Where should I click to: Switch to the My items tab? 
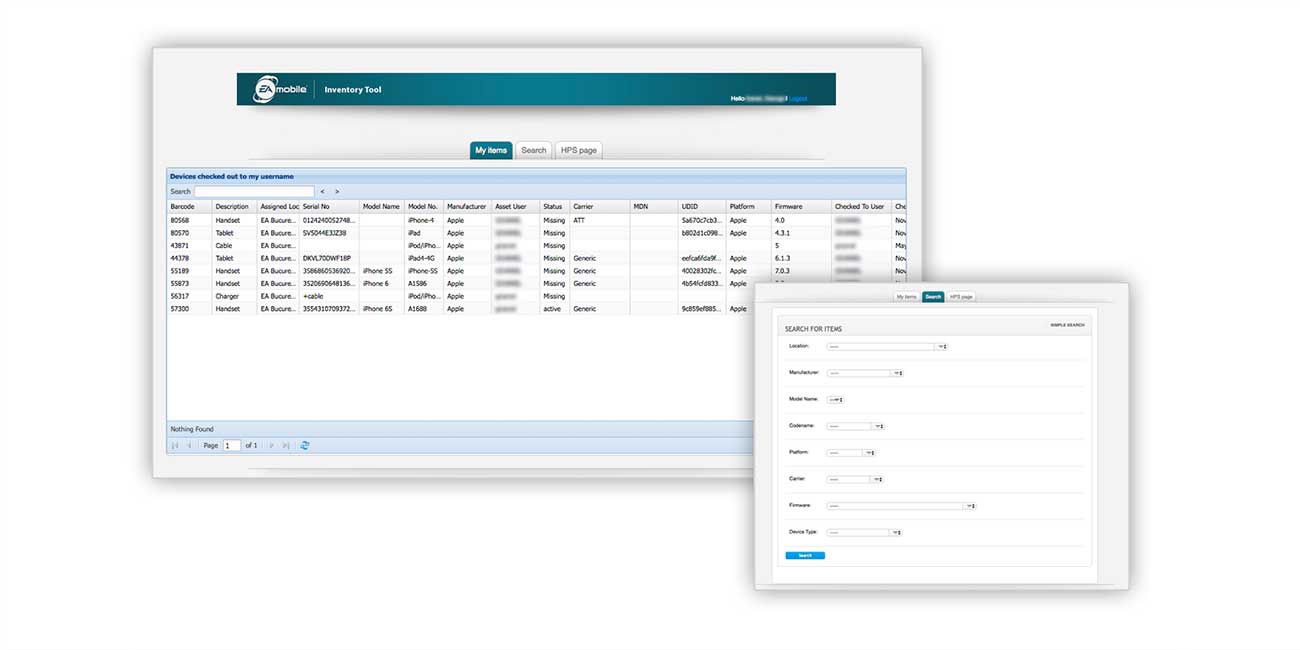491,150
